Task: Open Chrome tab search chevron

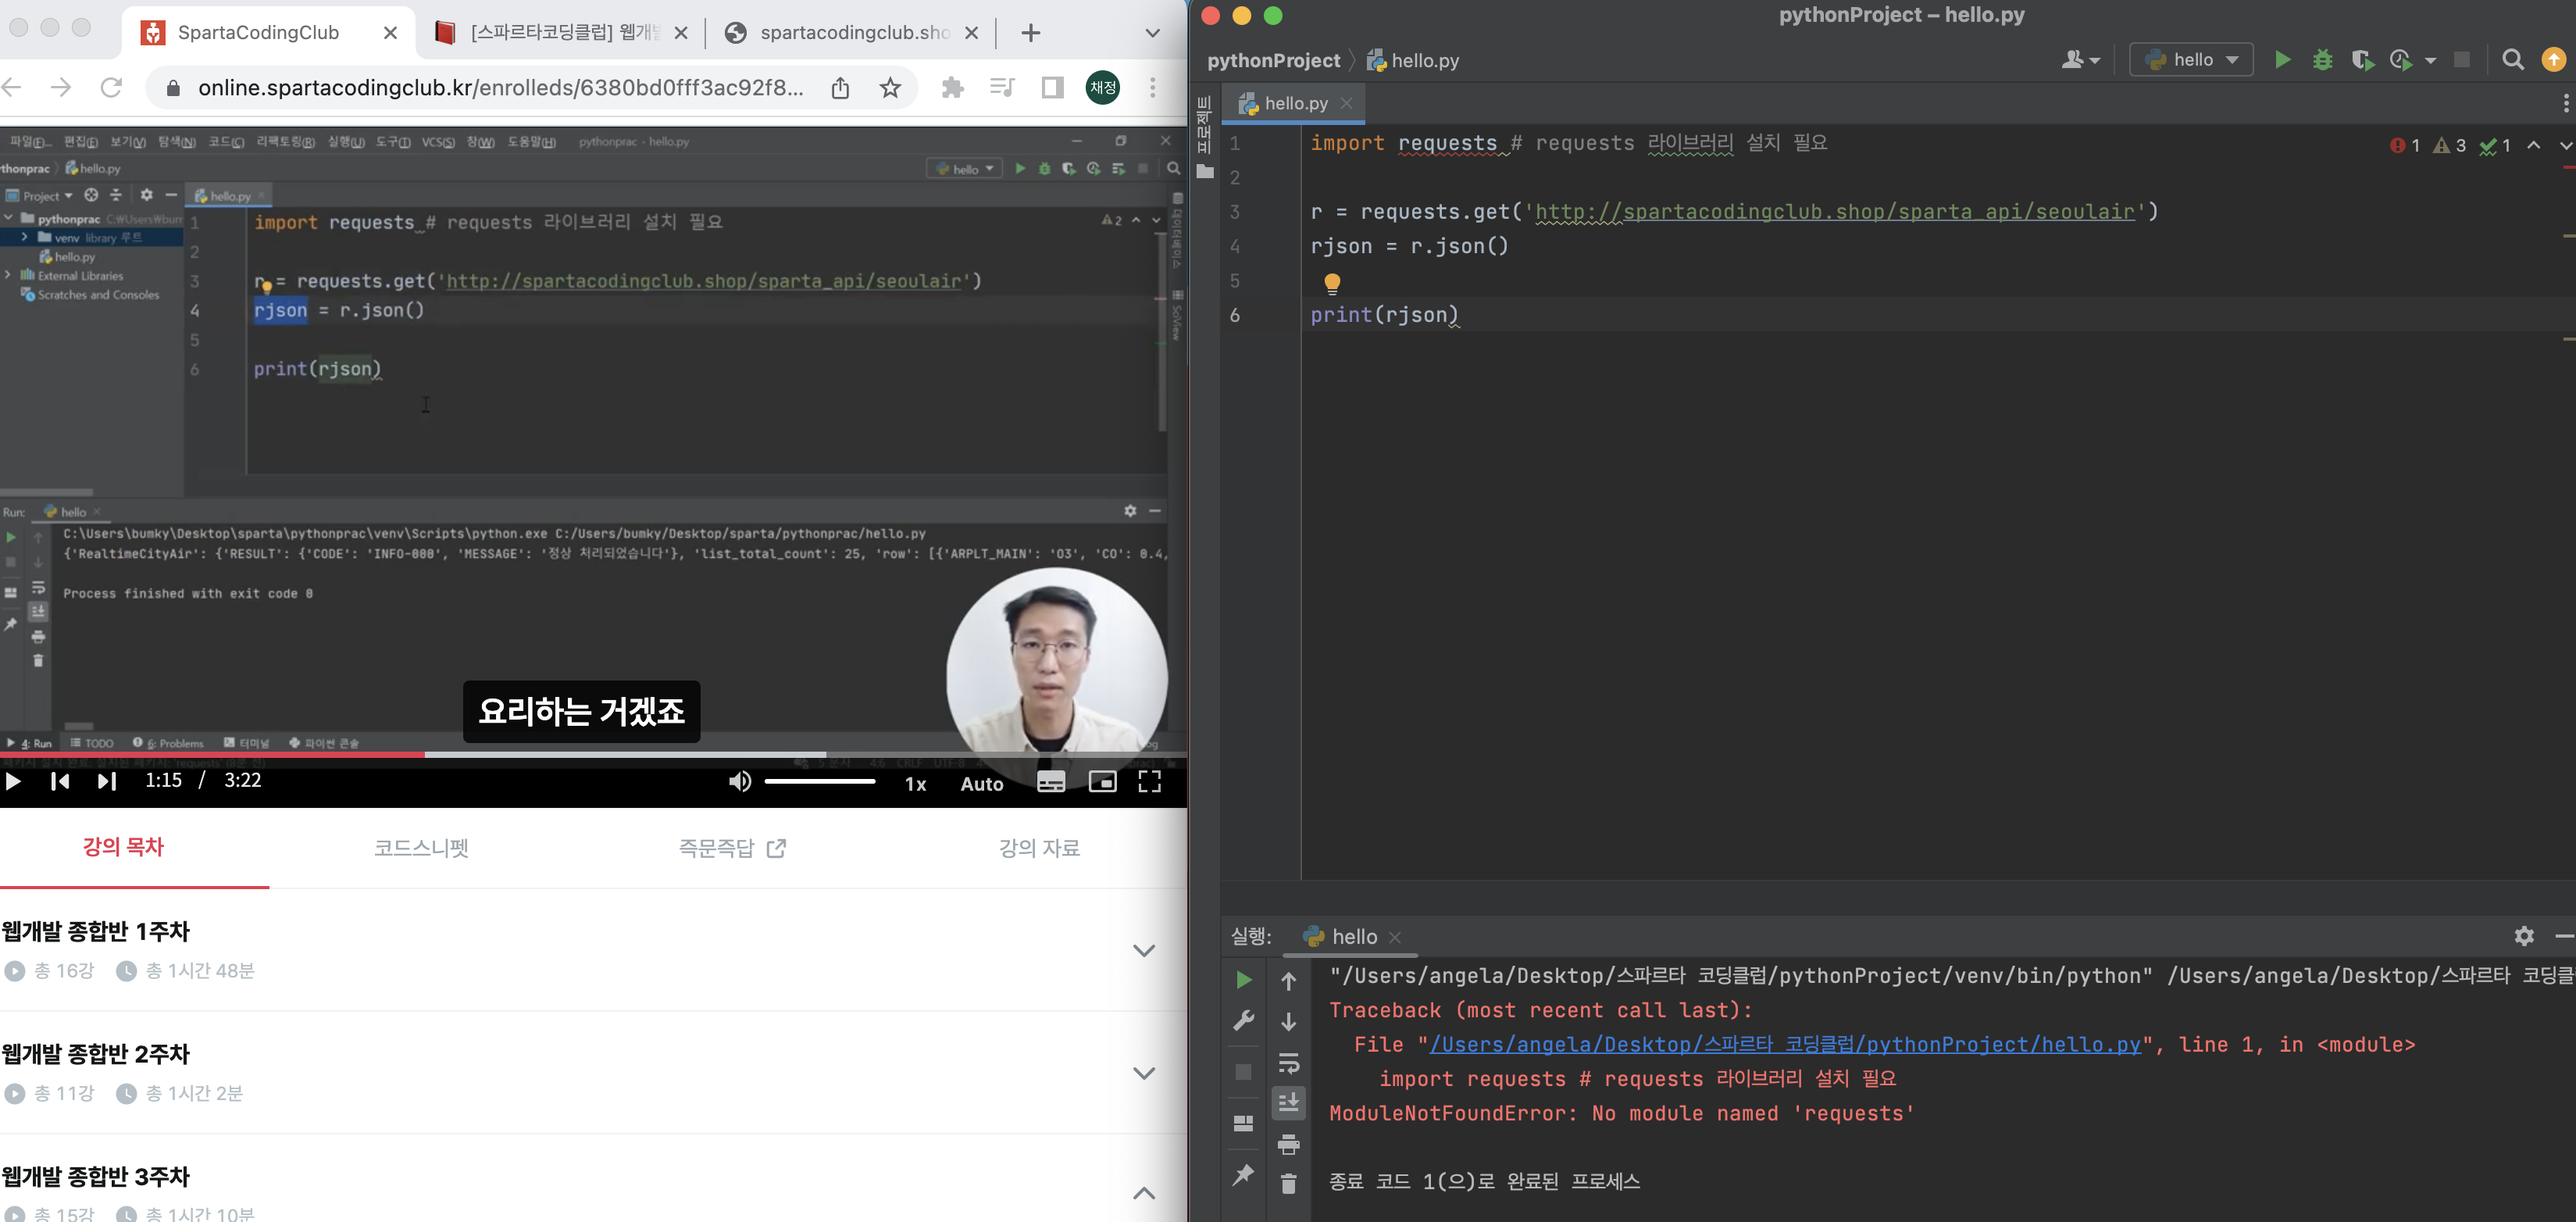Action: tap(1152, 33)
